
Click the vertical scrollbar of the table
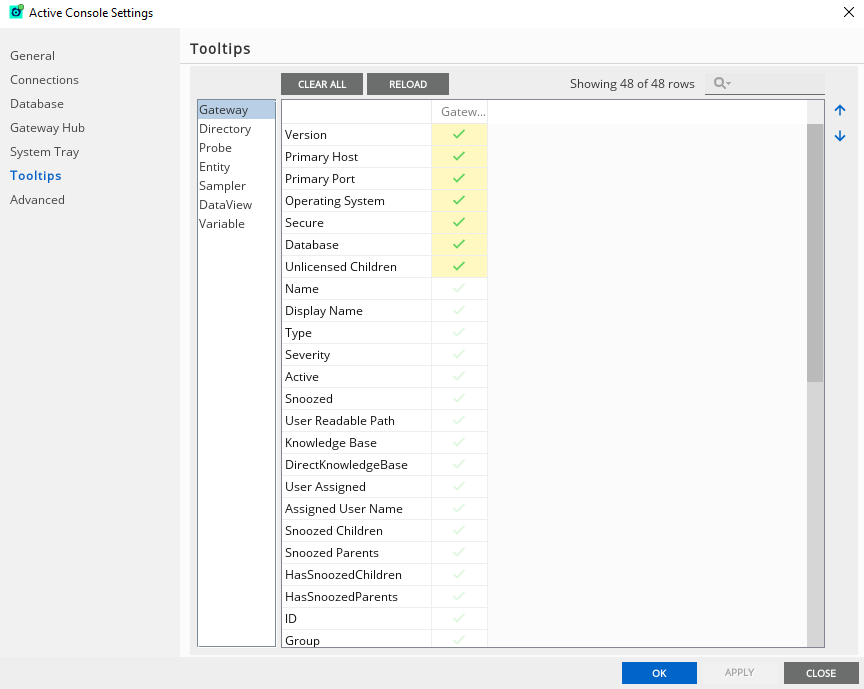coord(815,252)
